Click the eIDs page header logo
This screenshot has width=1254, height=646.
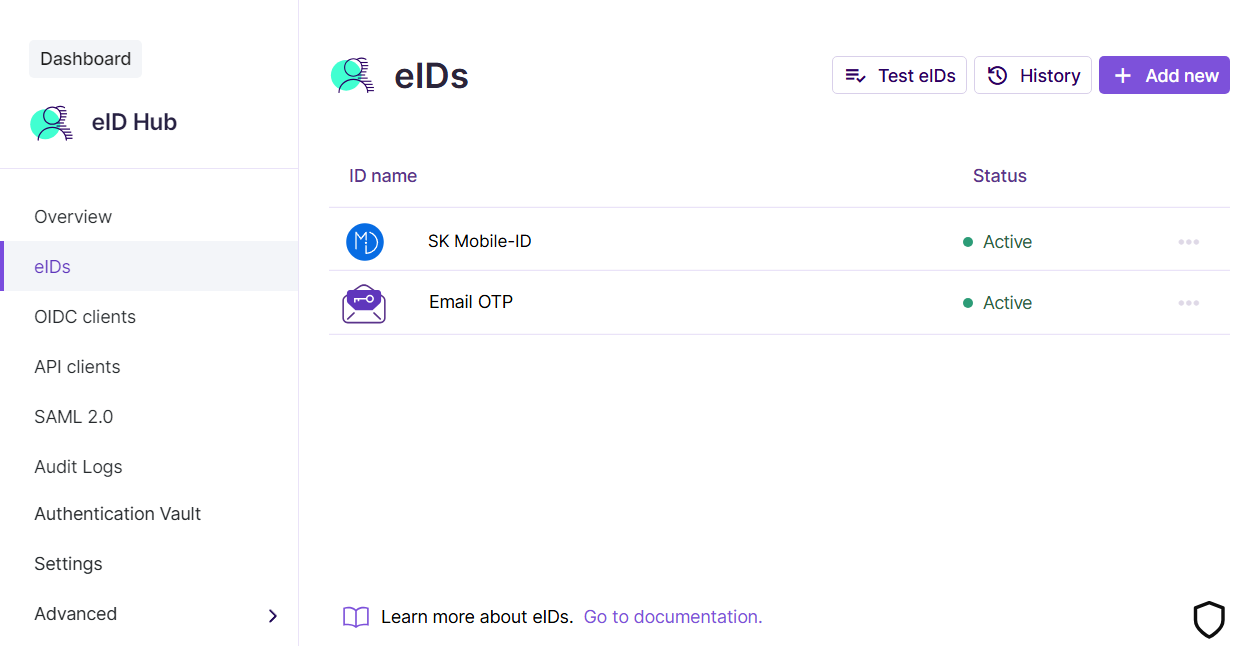tap(353, 76)
